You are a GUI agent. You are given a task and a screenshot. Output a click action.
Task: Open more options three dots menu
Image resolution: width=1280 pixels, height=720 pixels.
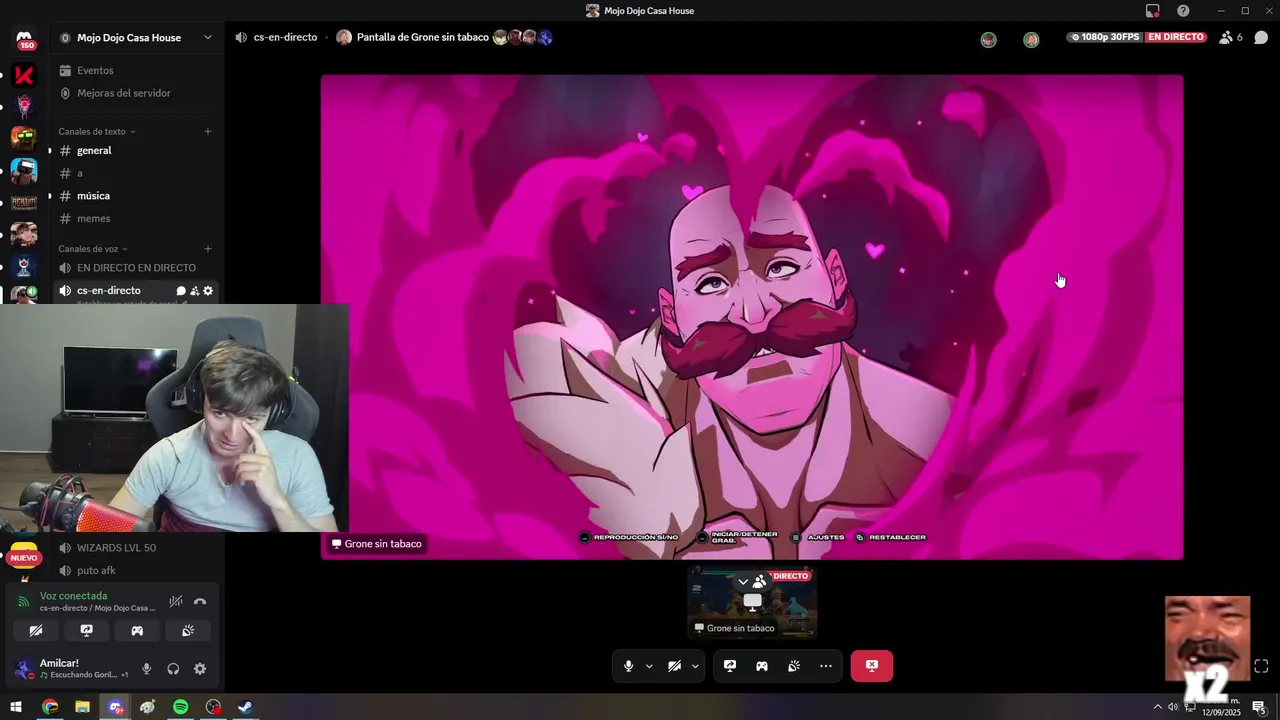tap(826, 666)
